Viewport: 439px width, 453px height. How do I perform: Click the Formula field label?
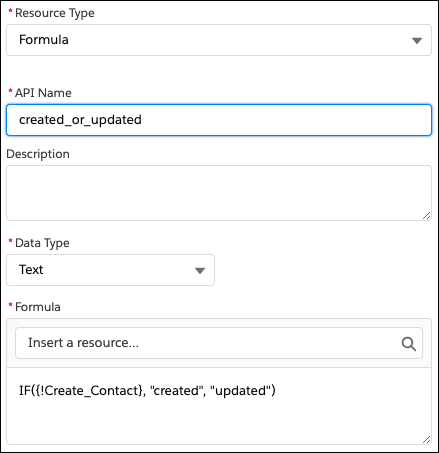[38, 307]
